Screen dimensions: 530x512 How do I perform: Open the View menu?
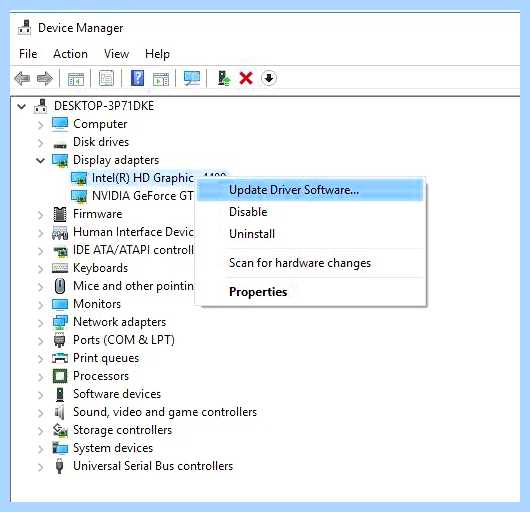pos(116,54)
